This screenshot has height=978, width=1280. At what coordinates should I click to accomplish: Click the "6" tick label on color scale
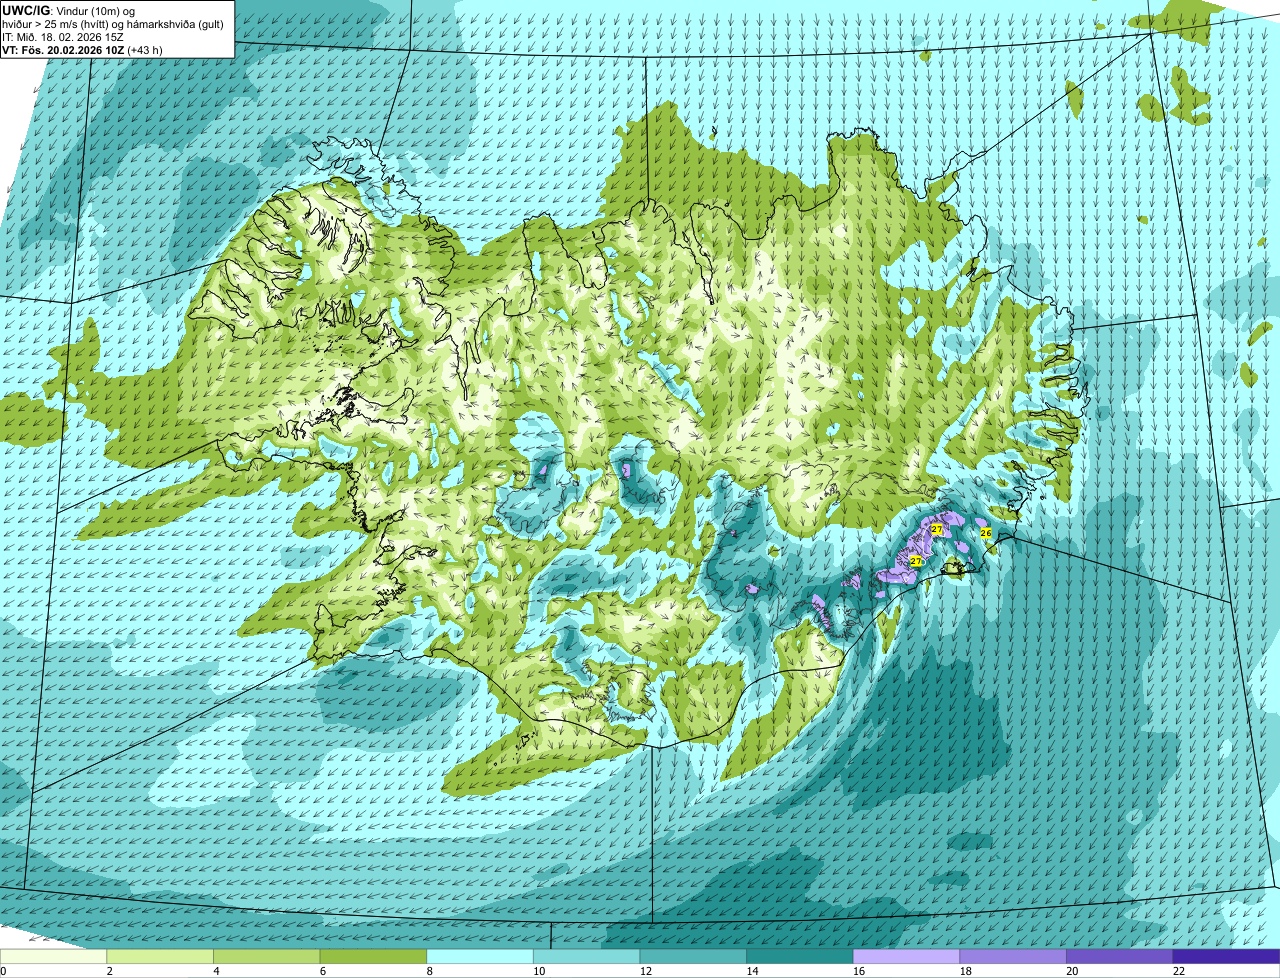click(323, 971)
